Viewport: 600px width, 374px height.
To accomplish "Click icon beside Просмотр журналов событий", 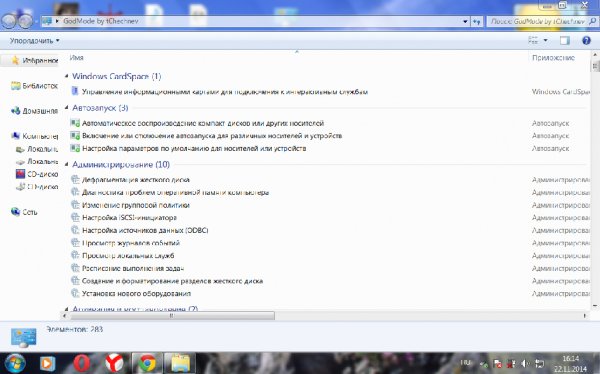I will tap(75, 242).
